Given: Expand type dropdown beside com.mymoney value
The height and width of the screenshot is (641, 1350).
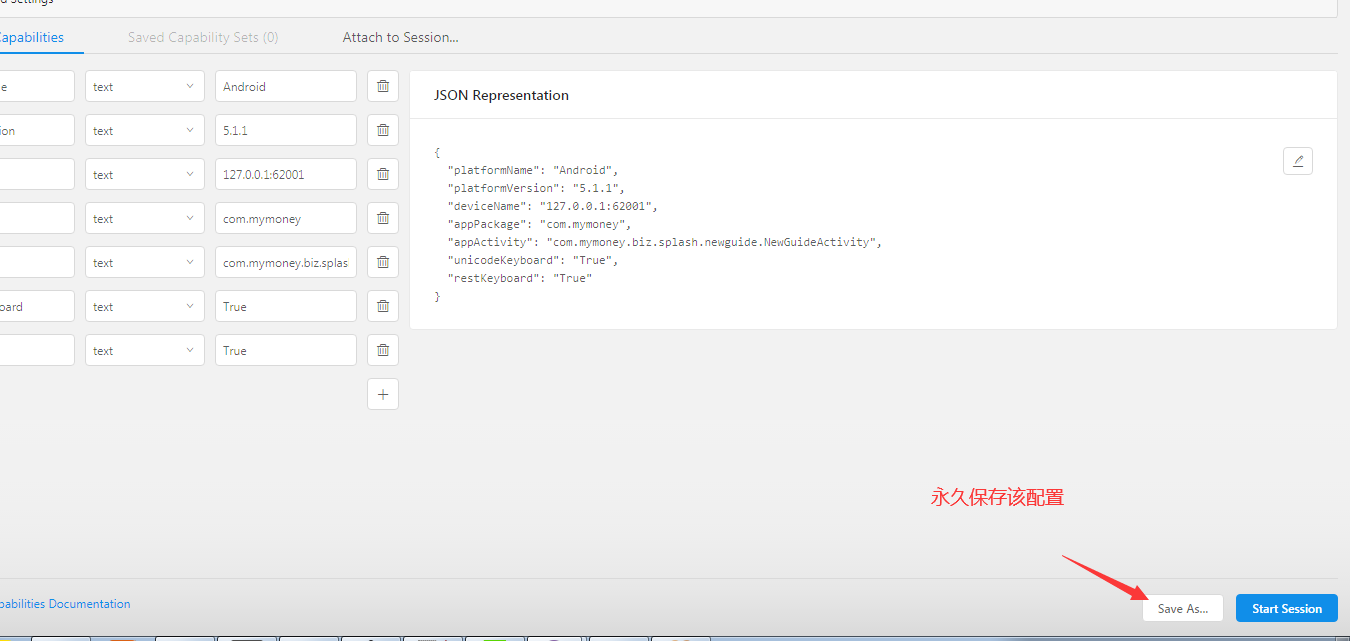Looking at the screenshot, I should point(145,218).
